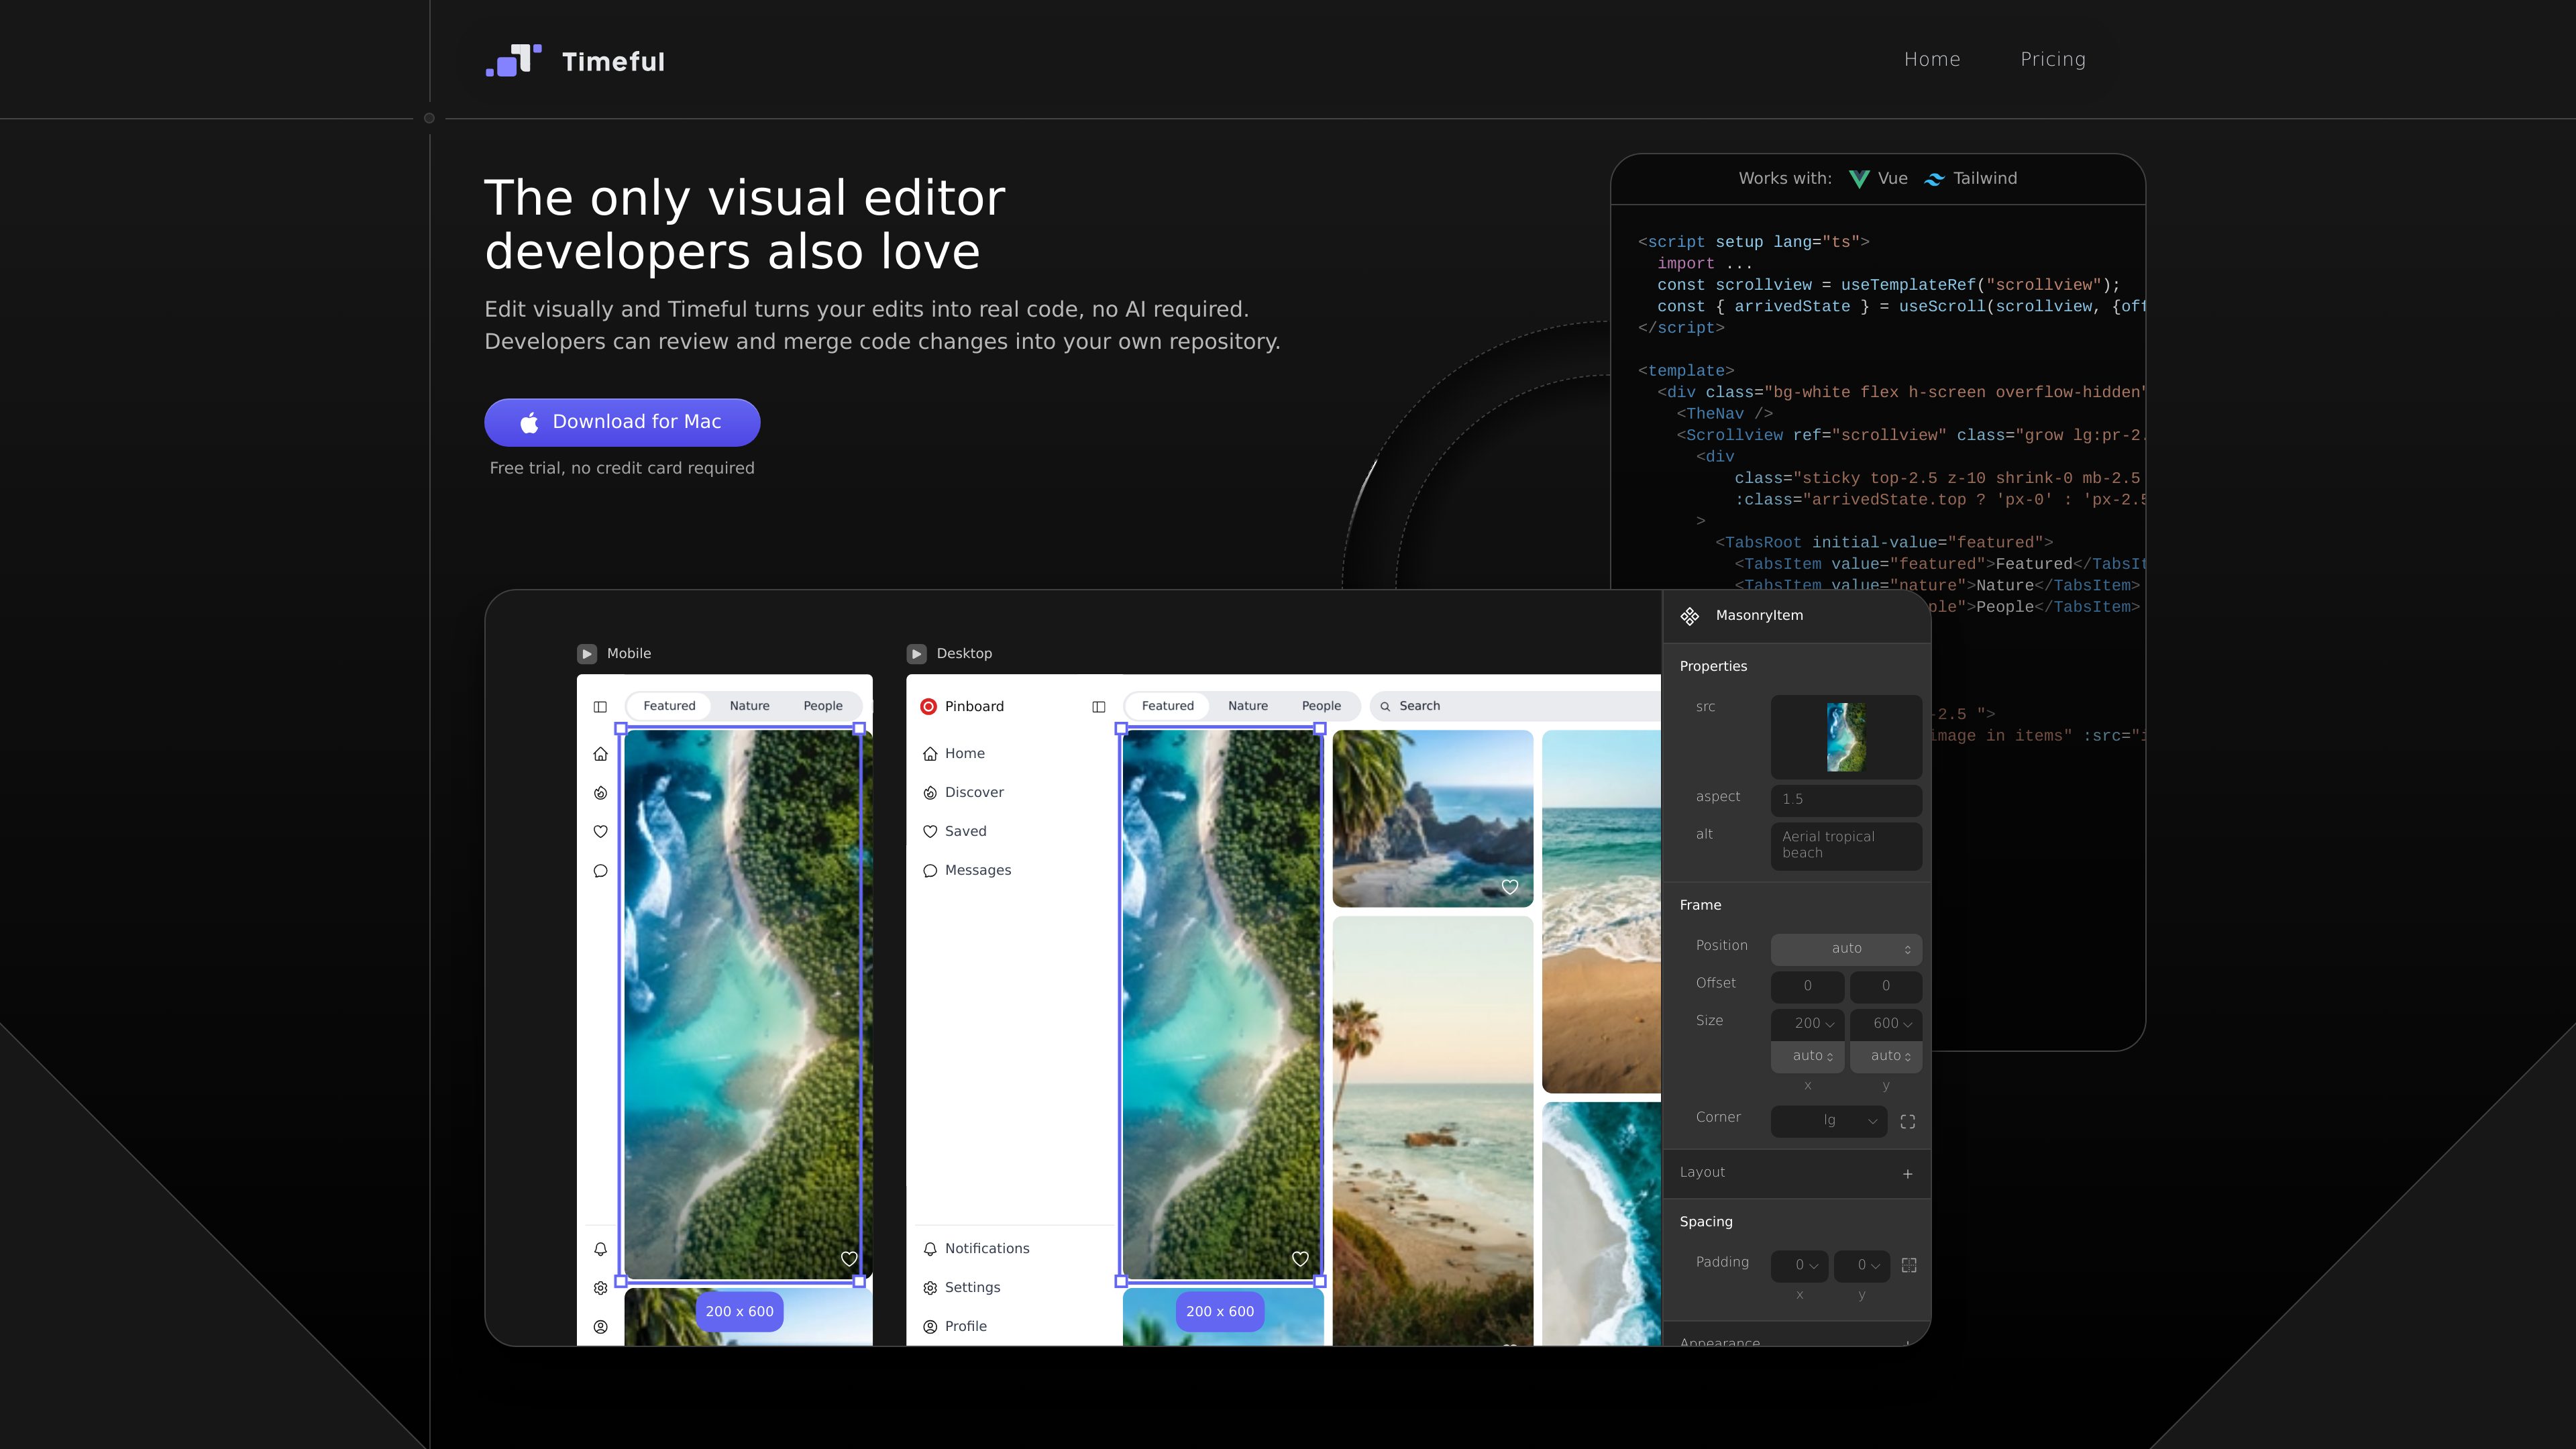The height and width of the screenshot is (1449, 2576).
Task: Toggle individual padding sides icon
Action: [1909, 1265]
